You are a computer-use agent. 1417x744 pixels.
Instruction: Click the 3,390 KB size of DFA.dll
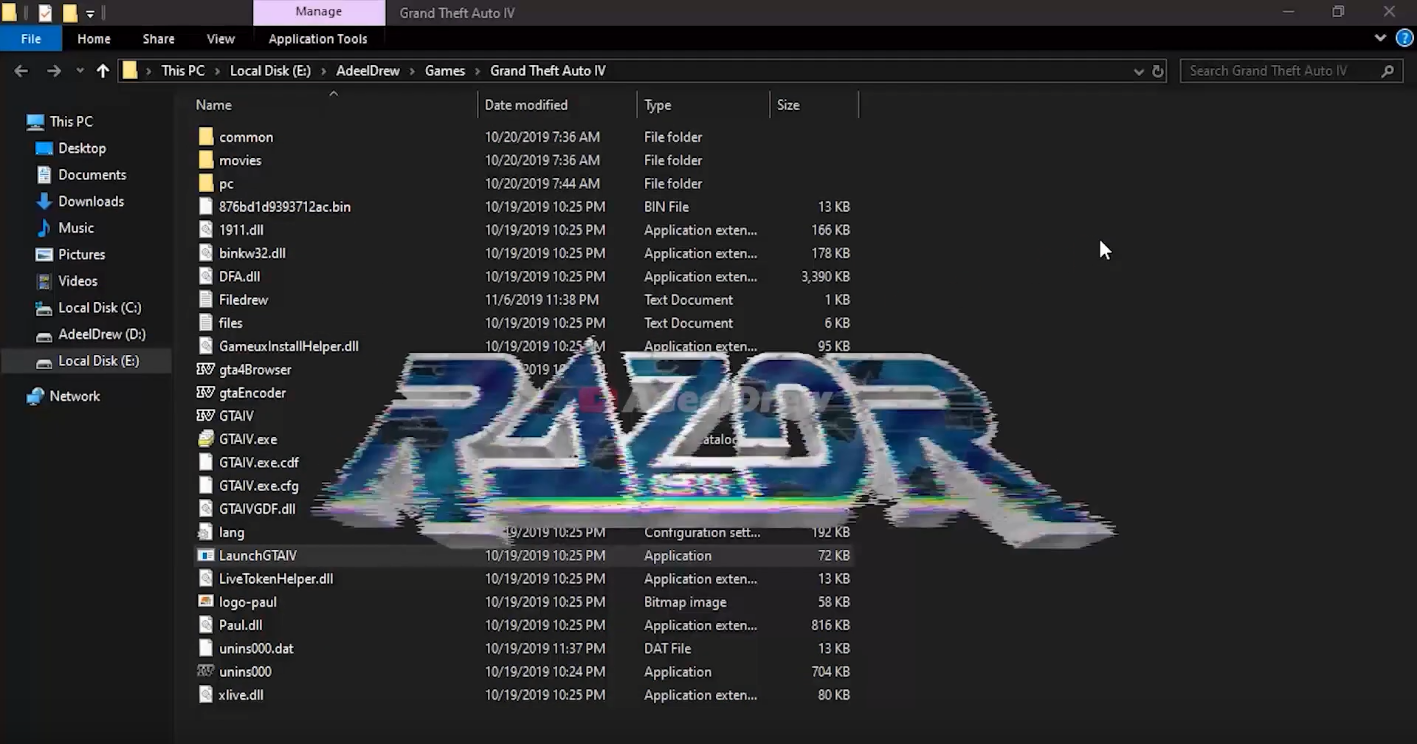[825, 277]
